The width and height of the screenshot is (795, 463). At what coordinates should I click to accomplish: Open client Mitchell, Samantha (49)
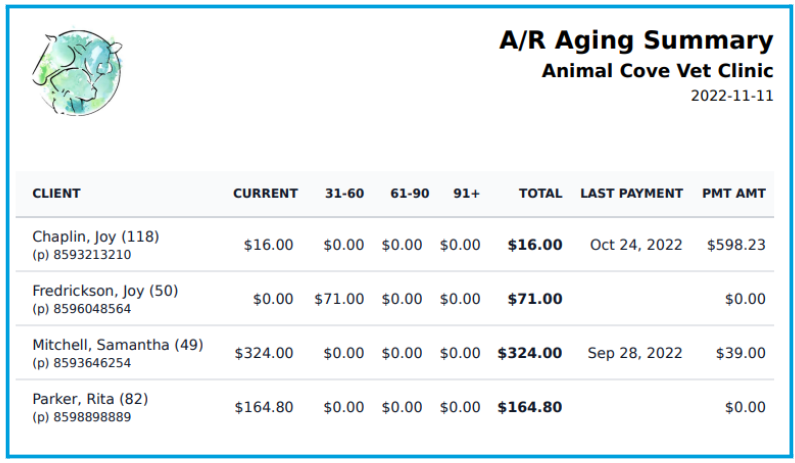point(118,345)
